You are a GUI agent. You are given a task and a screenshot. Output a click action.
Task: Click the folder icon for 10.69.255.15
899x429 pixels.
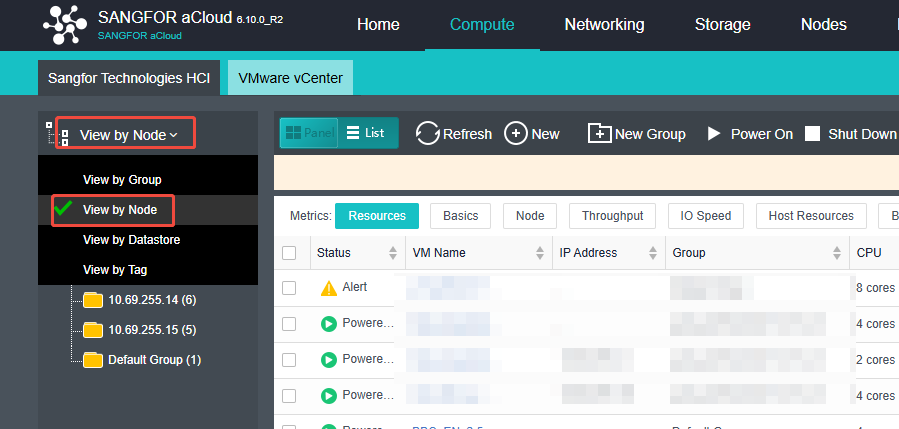pos(93,330)
